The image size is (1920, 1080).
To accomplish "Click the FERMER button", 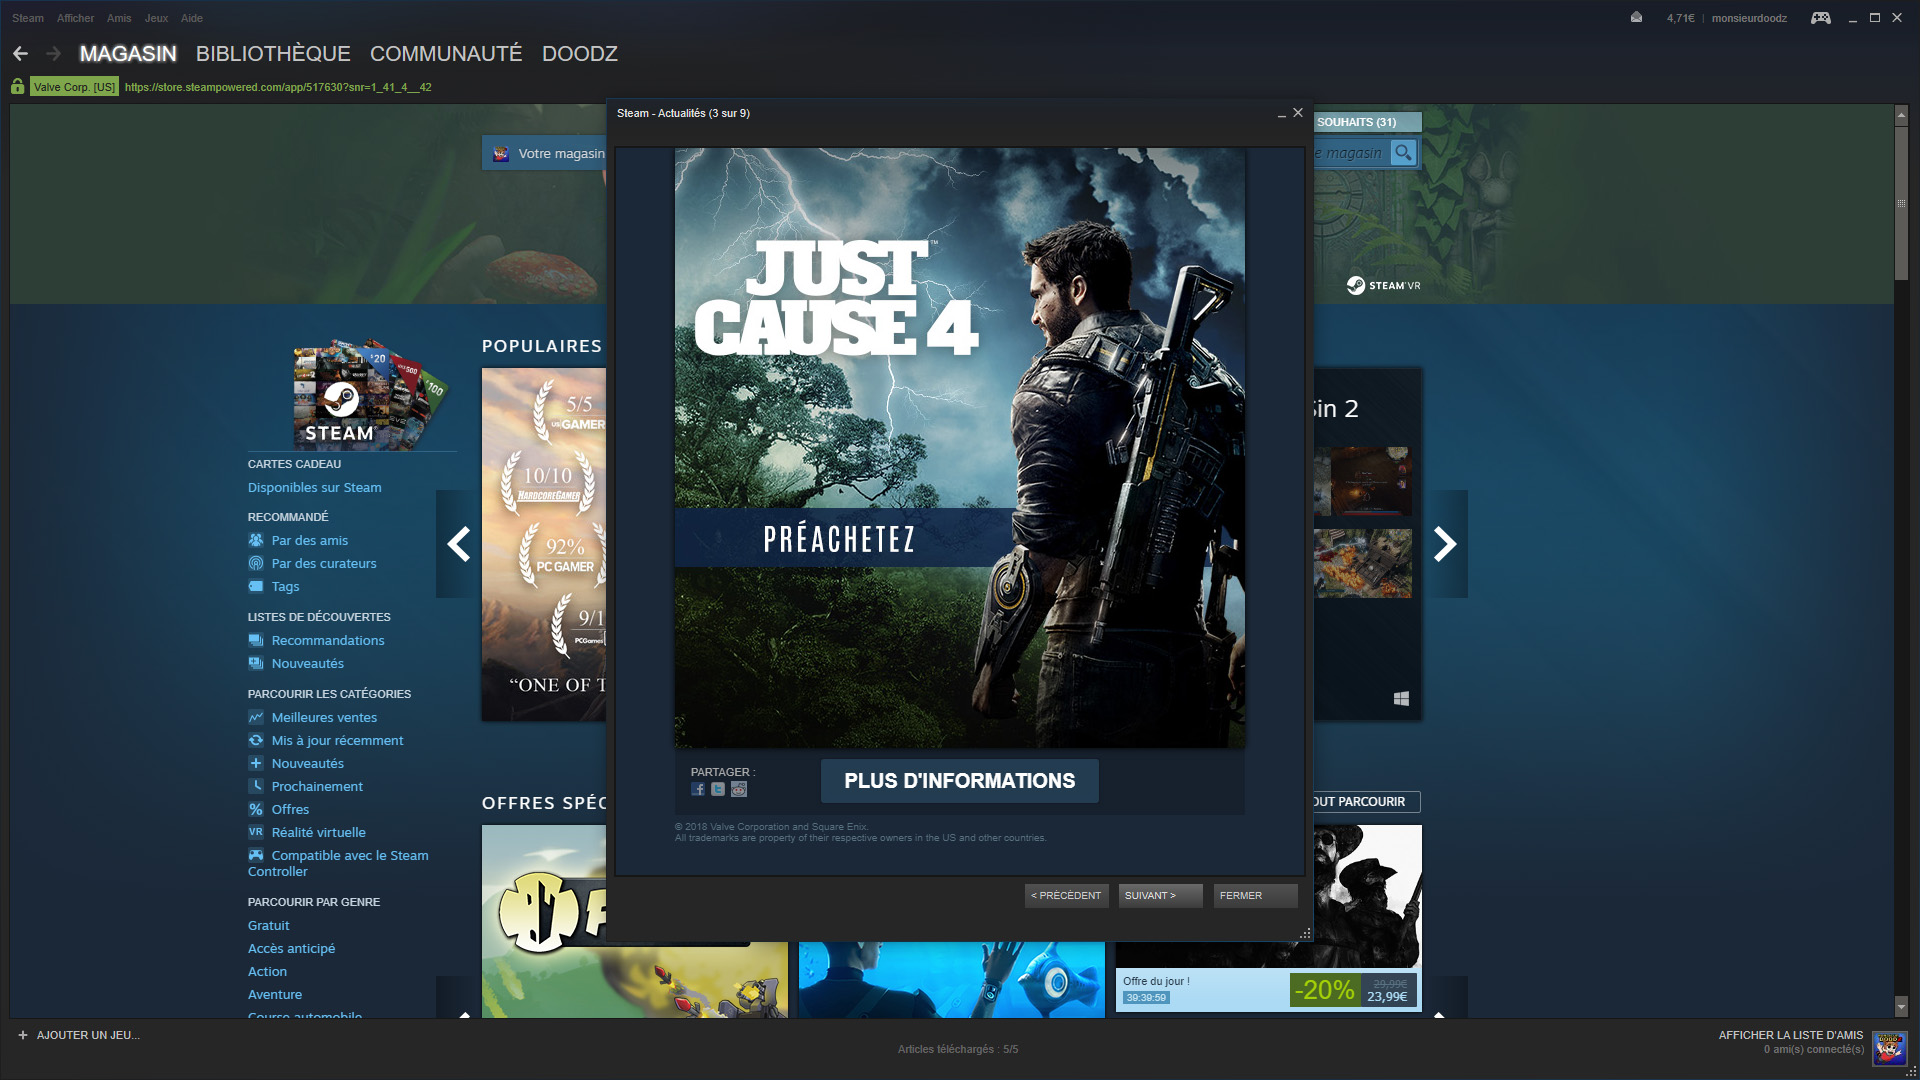I will pos(1255,896).
